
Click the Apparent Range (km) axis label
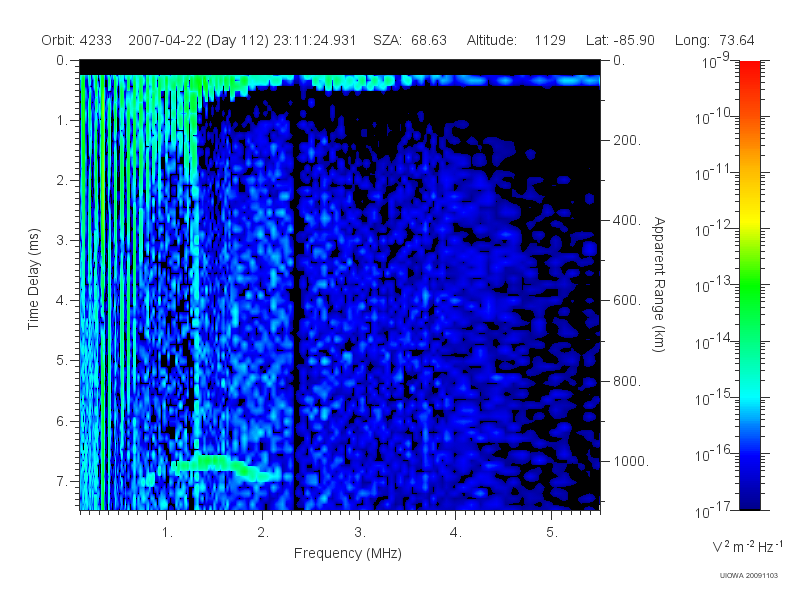click(x=659, y=285)
